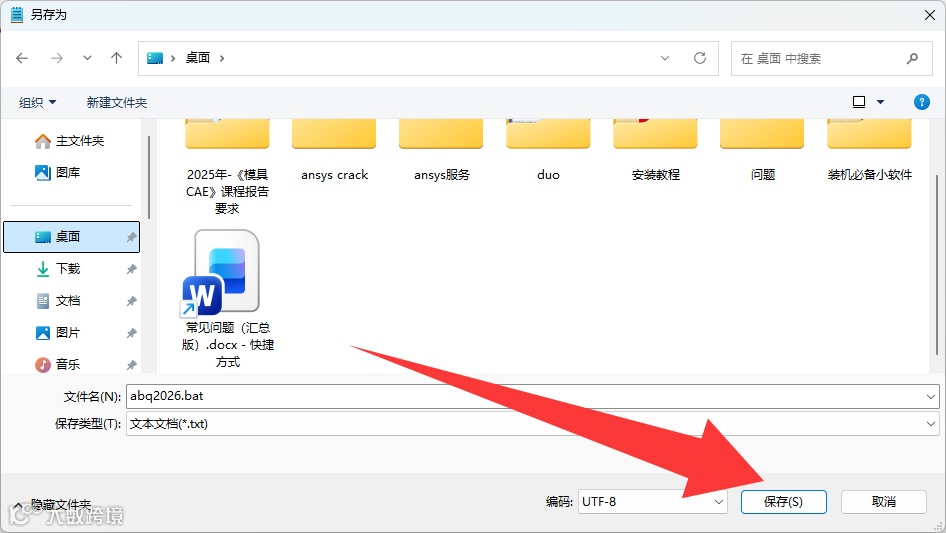Open the 组织 menu
The height and width of the screenshot is (533, 946).
(37, 103)
